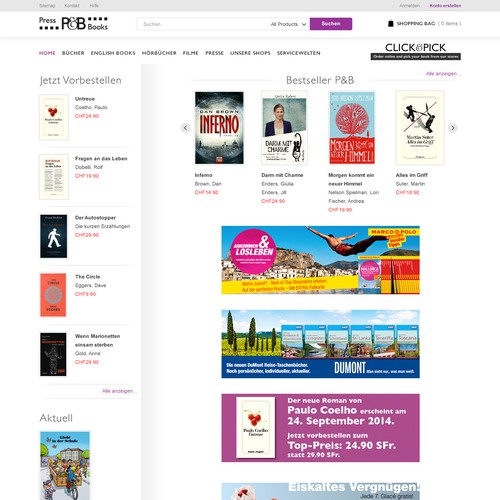This screenshot has width=500, height=500.
Task: Open the Inferno book cover thumbnail
Action: pos(219,128)
